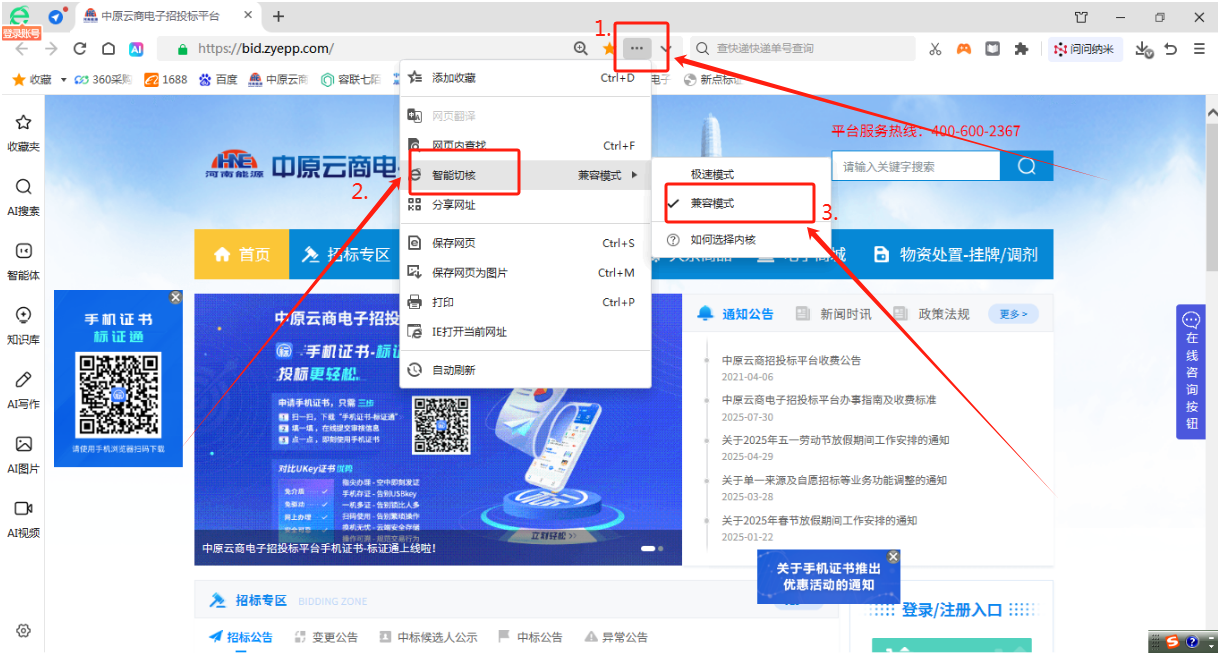
Task: Click the 更多 link in notices panel
Action: [x=1013, y=314]
